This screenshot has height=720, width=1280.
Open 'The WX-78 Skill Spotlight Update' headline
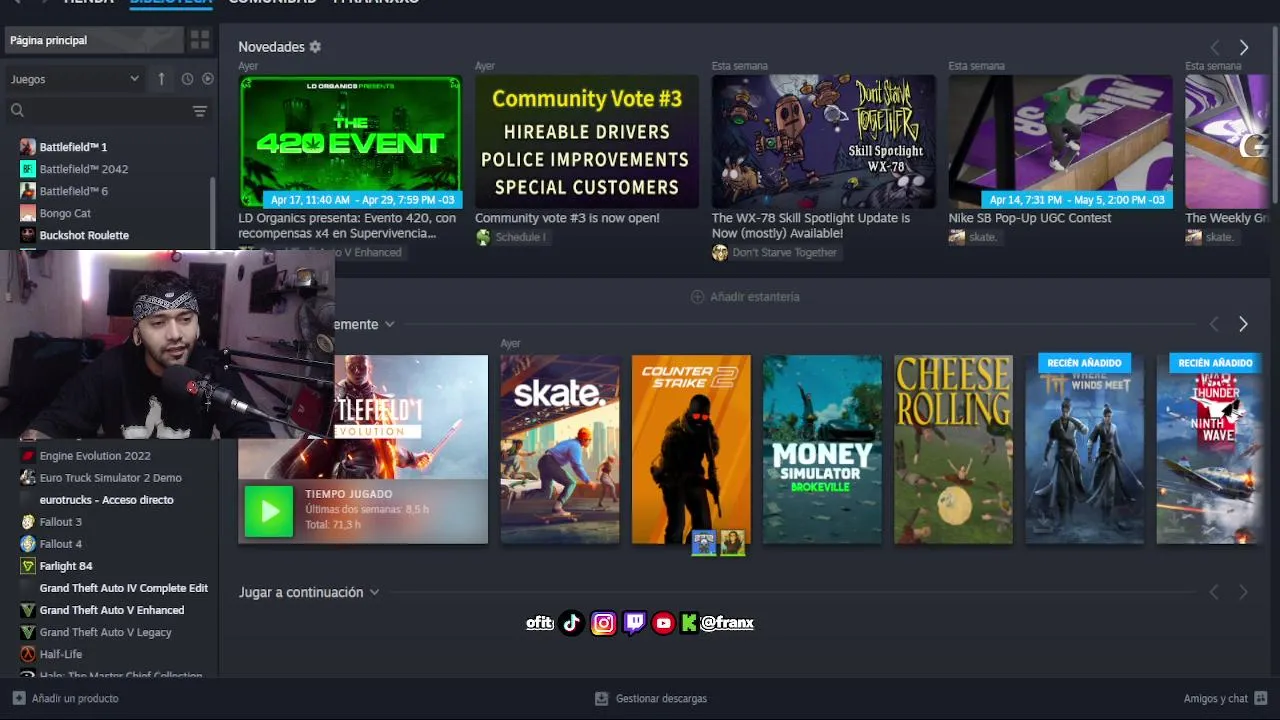811,225
